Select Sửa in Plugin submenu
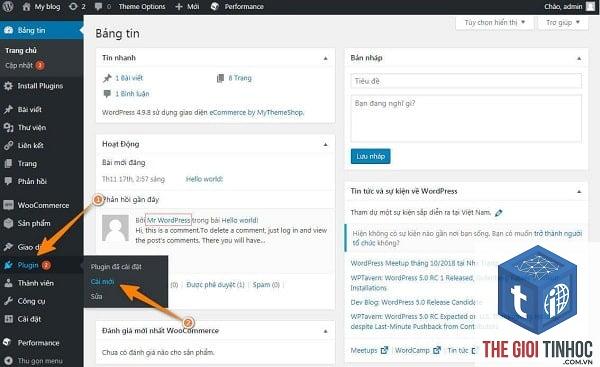The image size is (600, 367). point(96,296)
